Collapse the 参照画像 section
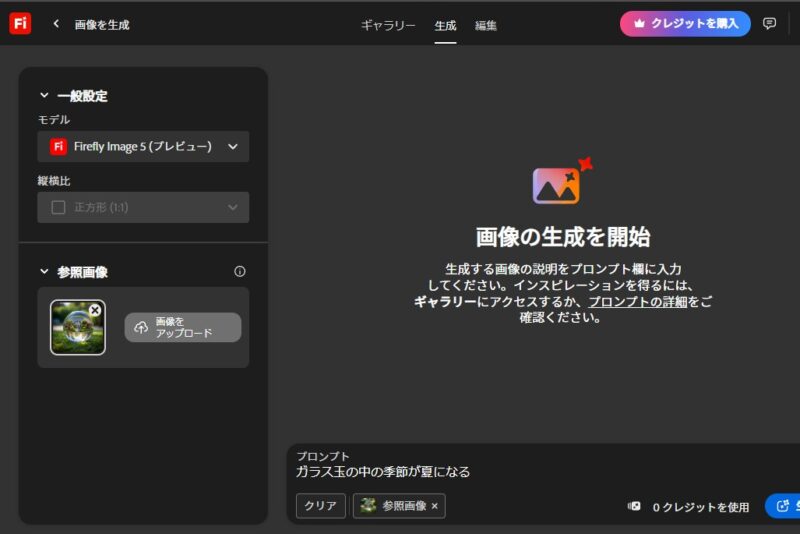The height and width of the screenshot is (534, 800). 44,272
